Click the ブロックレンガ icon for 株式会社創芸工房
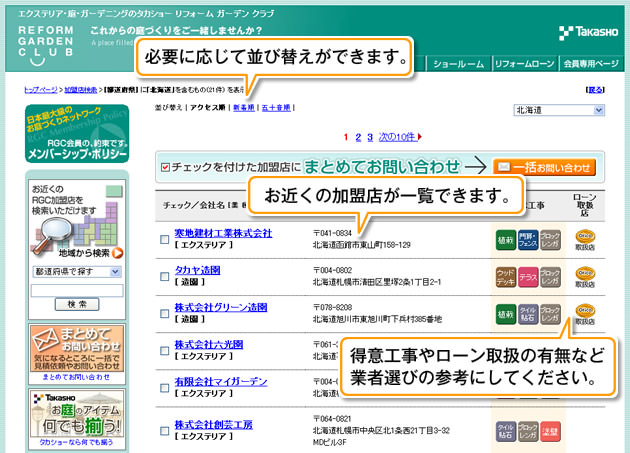This screenshot has height=453, width=630. pyautogui.click(x=528, y=431)
